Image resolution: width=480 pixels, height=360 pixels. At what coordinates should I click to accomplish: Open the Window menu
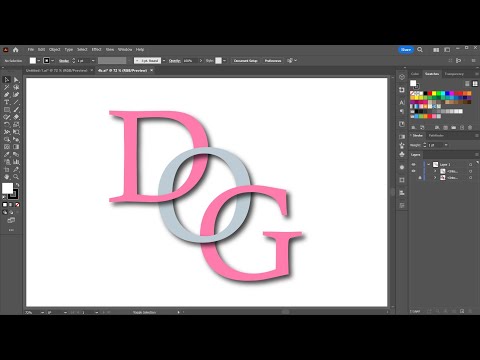(125, 49)
